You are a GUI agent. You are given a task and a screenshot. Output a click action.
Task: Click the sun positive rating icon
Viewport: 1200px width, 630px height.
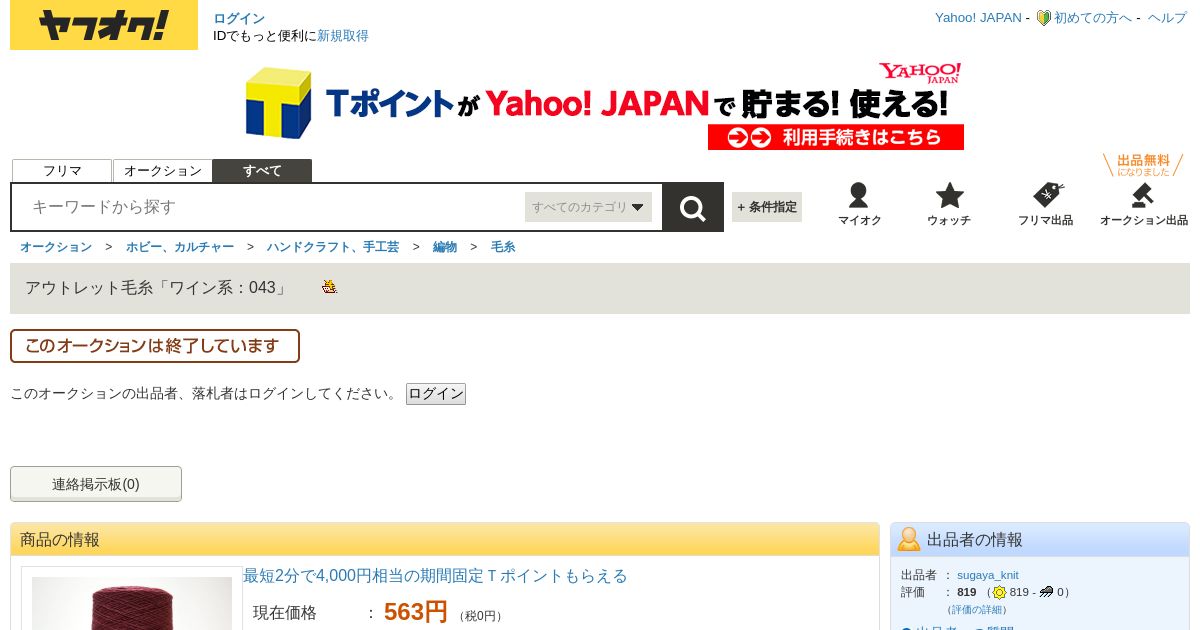[x=999, y=592]
